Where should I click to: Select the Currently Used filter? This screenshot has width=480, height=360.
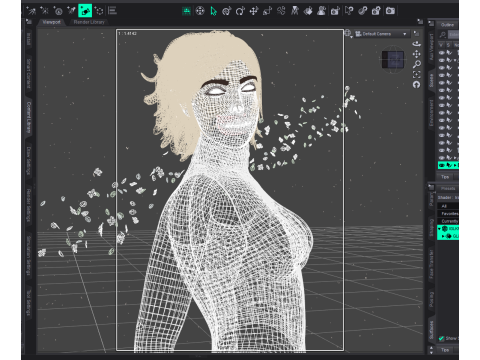click(x=448, y=221)
